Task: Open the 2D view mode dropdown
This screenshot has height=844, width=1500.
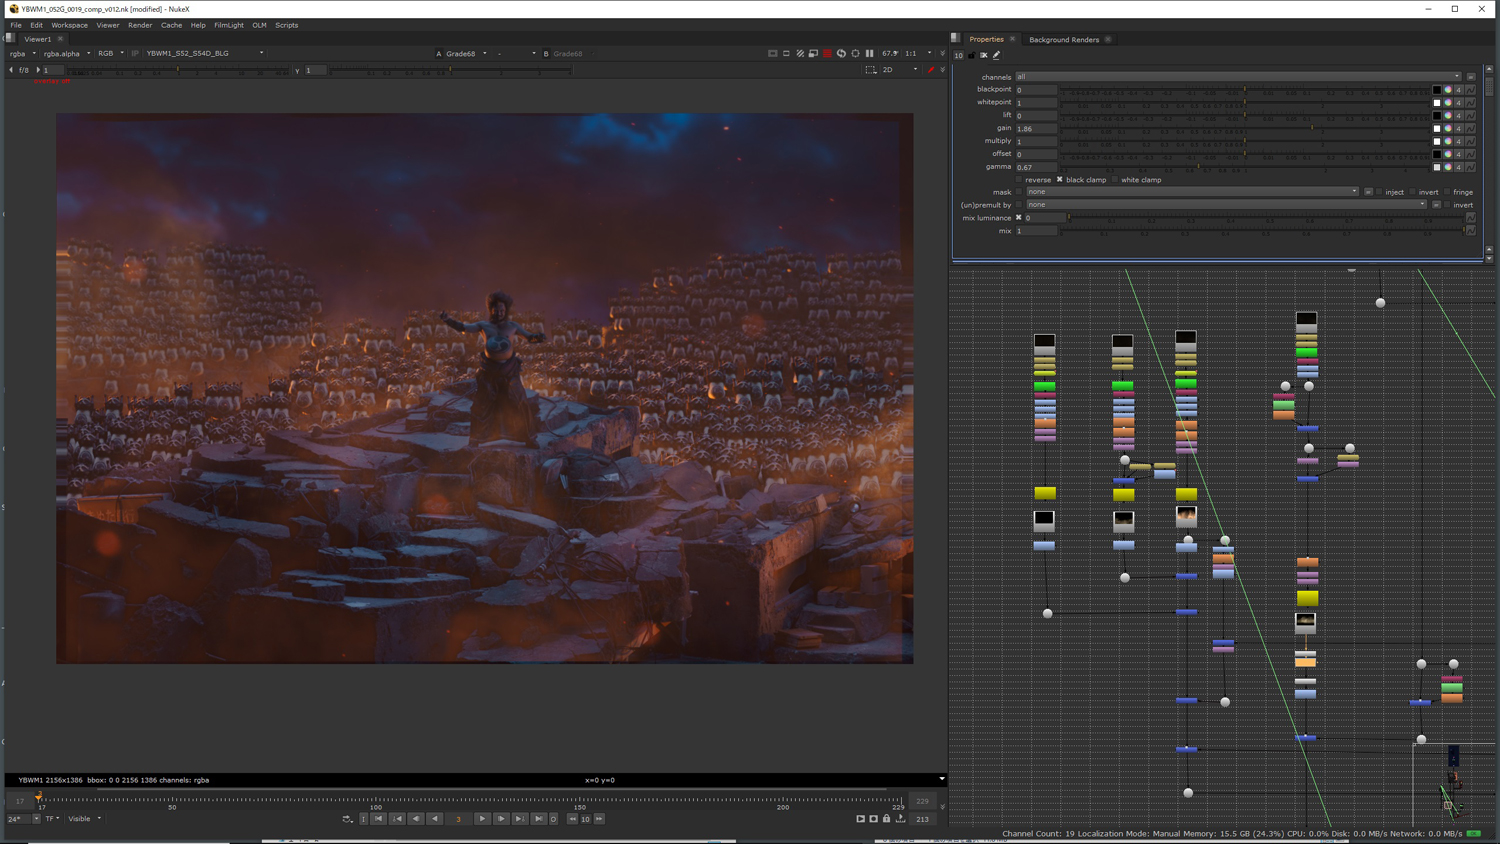Action: [x=899, y=70]
